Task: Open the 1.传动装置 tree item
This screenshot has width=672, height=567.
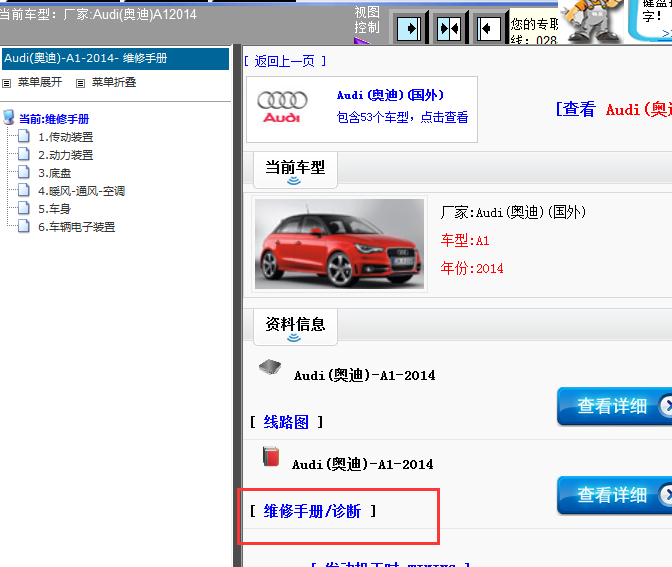Action: coord(66,137)
